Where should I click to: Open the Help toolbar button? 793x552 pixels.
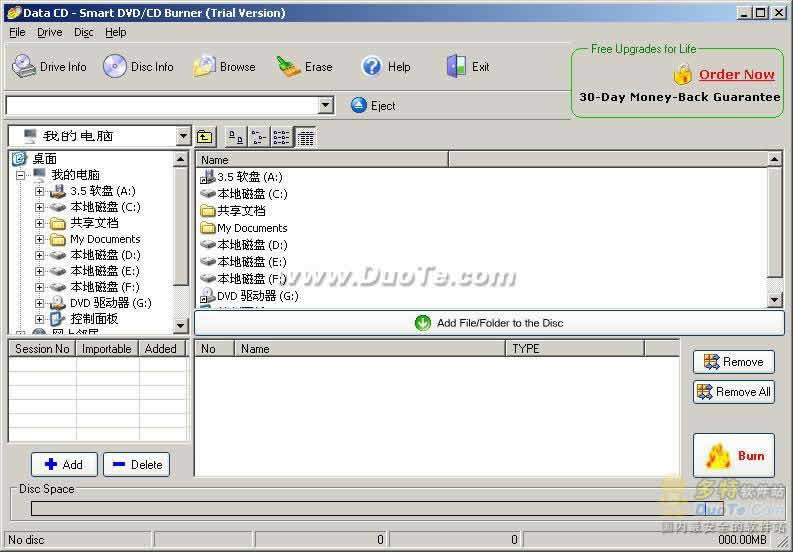coord(385,67)
